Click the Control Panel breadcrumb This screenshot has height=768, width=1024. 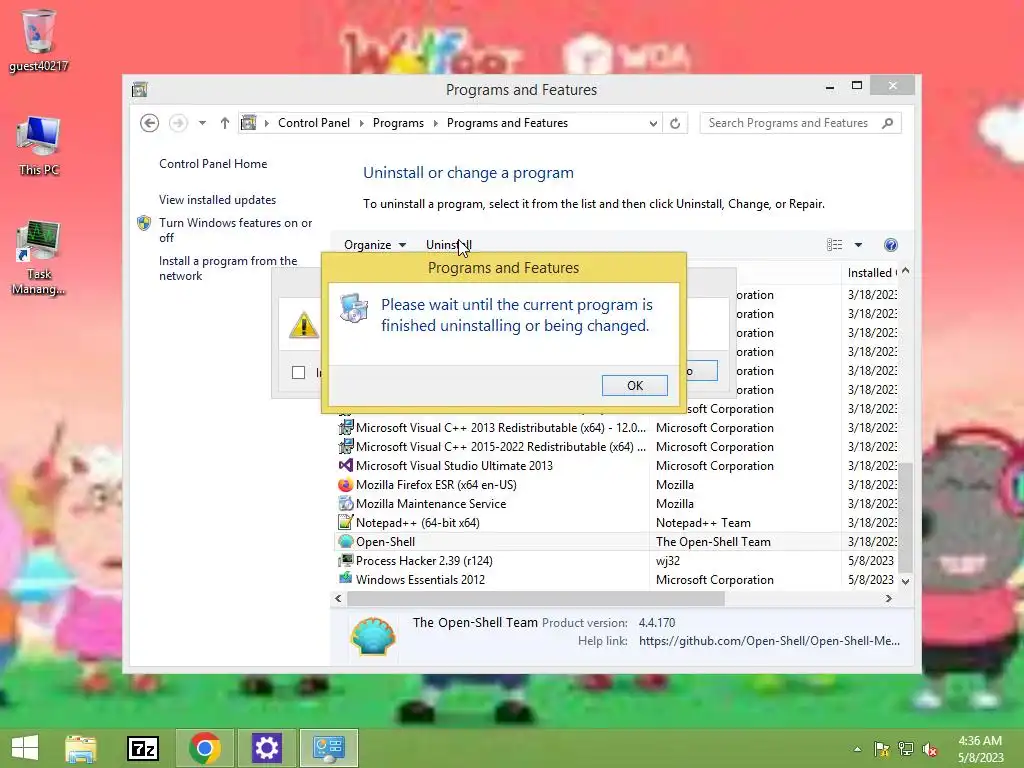[x=313, y=123]
